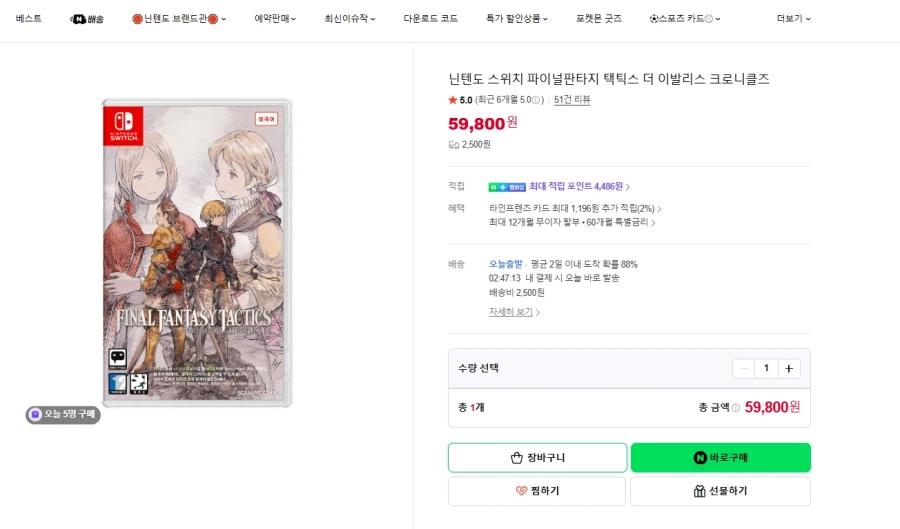Click the info icon beside 최근 6개월 5.0

[536, 100]
